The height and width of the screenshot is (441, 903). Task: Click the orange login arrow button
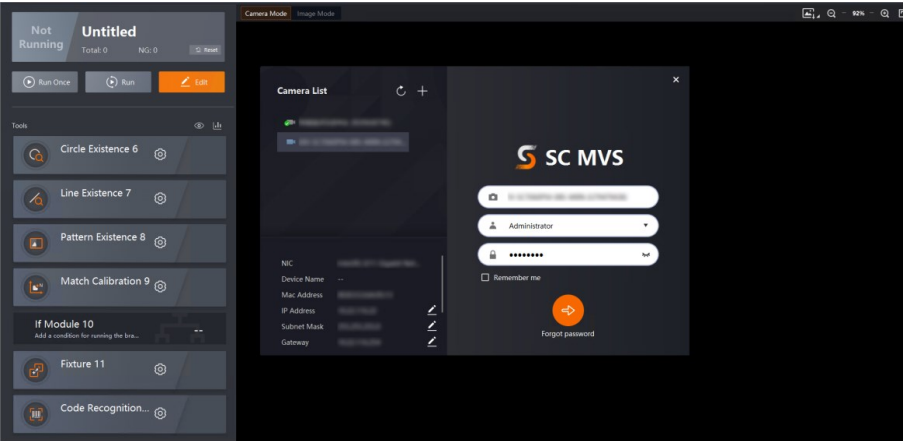pos(568,310)
